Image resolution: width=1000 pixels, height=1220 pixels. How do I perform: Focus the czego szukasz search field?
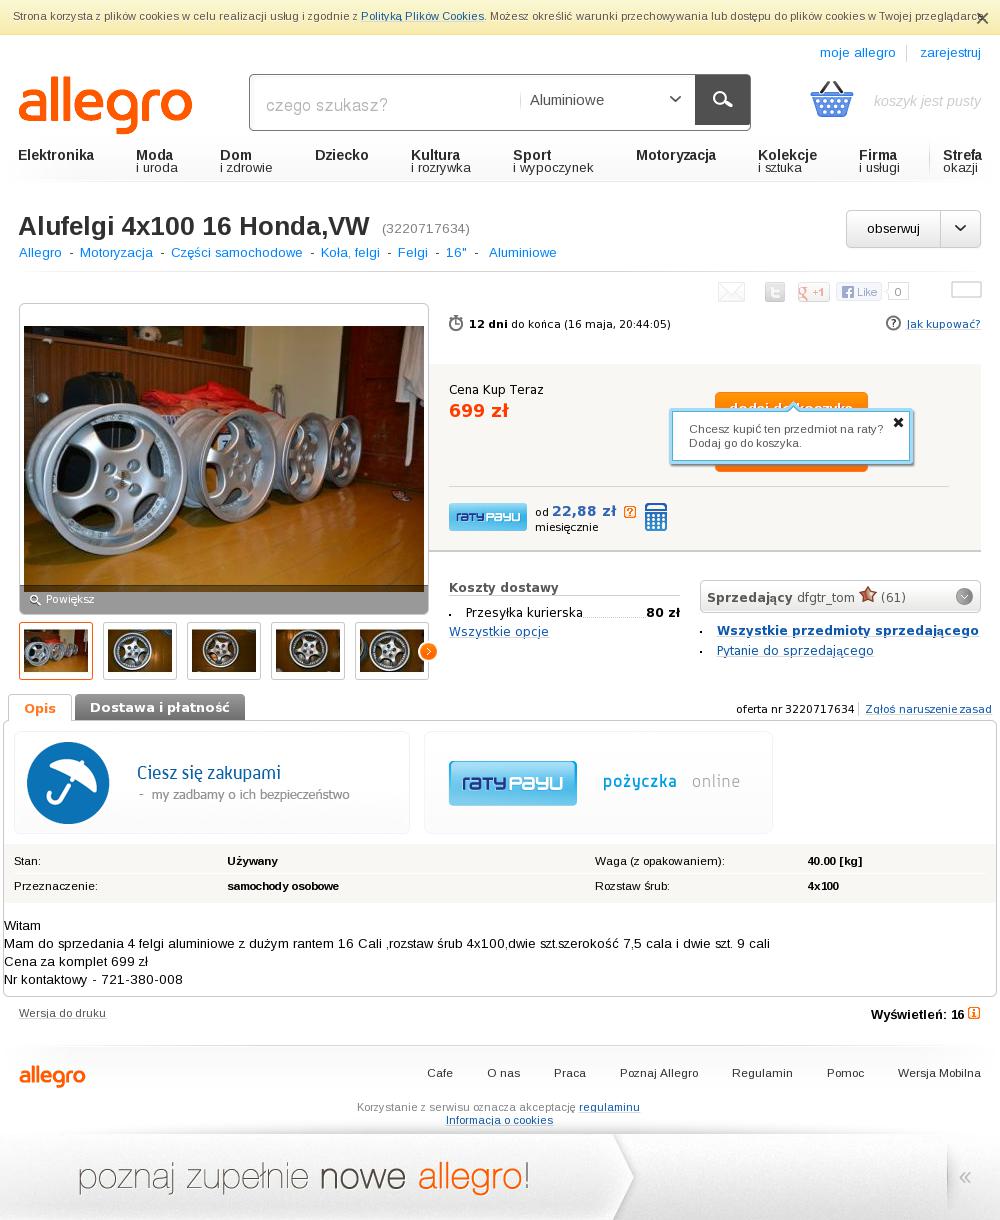click(385, 104)
